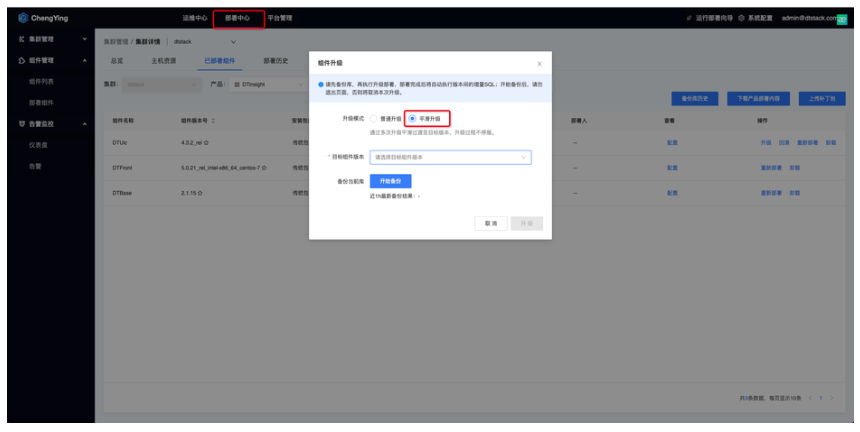Screen dimensions: 860x432
Task: Click 卸载 link in DTFront row
Action: pos(795,168)
